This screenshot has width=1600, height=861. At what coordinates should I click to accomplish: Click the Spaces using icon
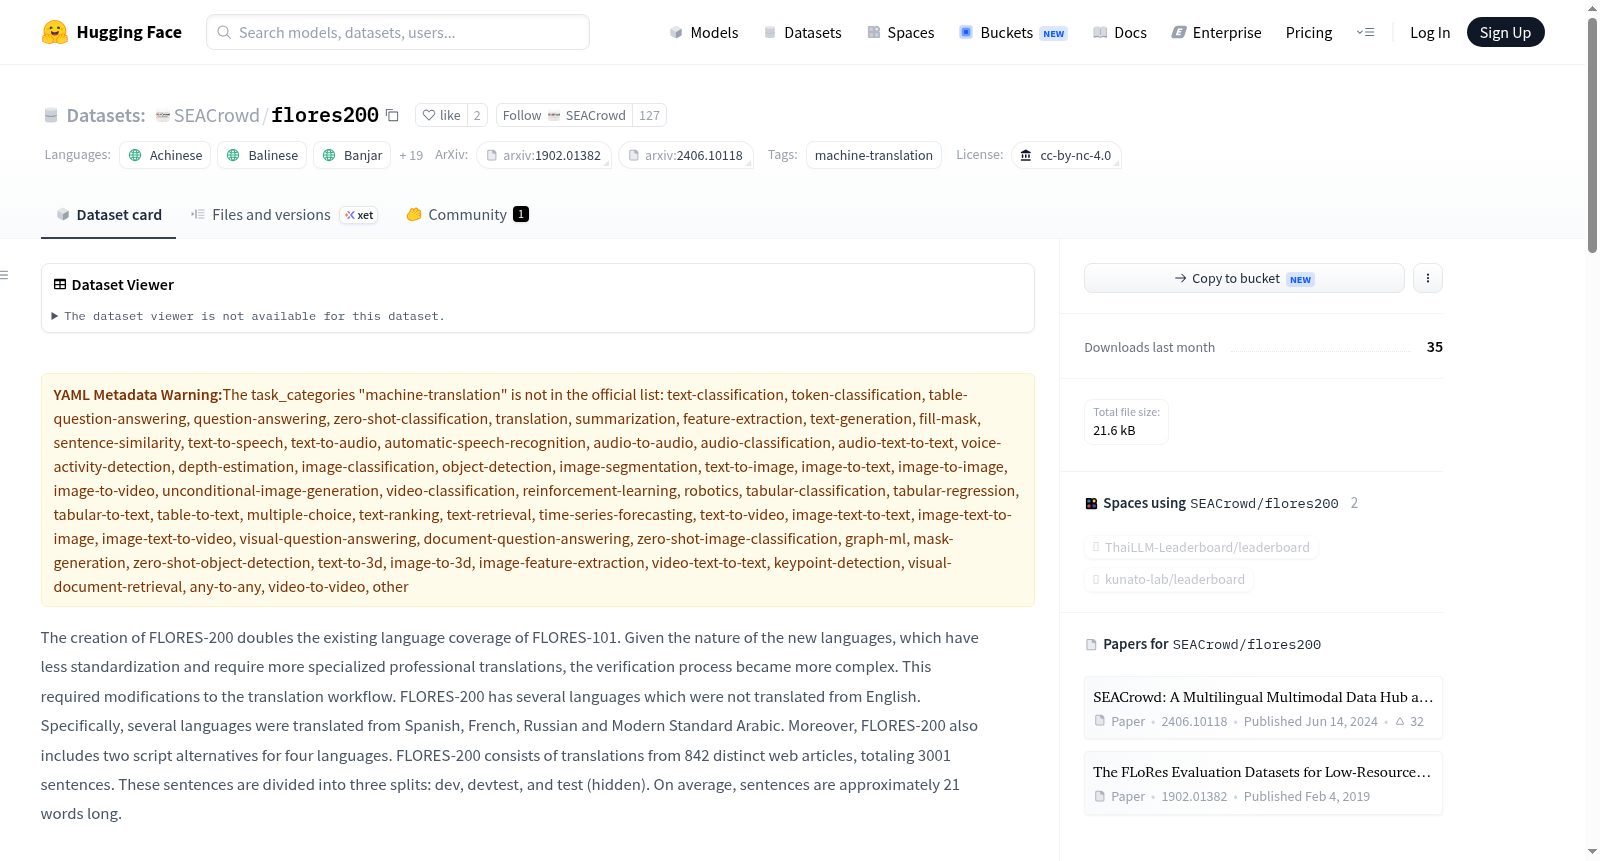[1091, 503]
